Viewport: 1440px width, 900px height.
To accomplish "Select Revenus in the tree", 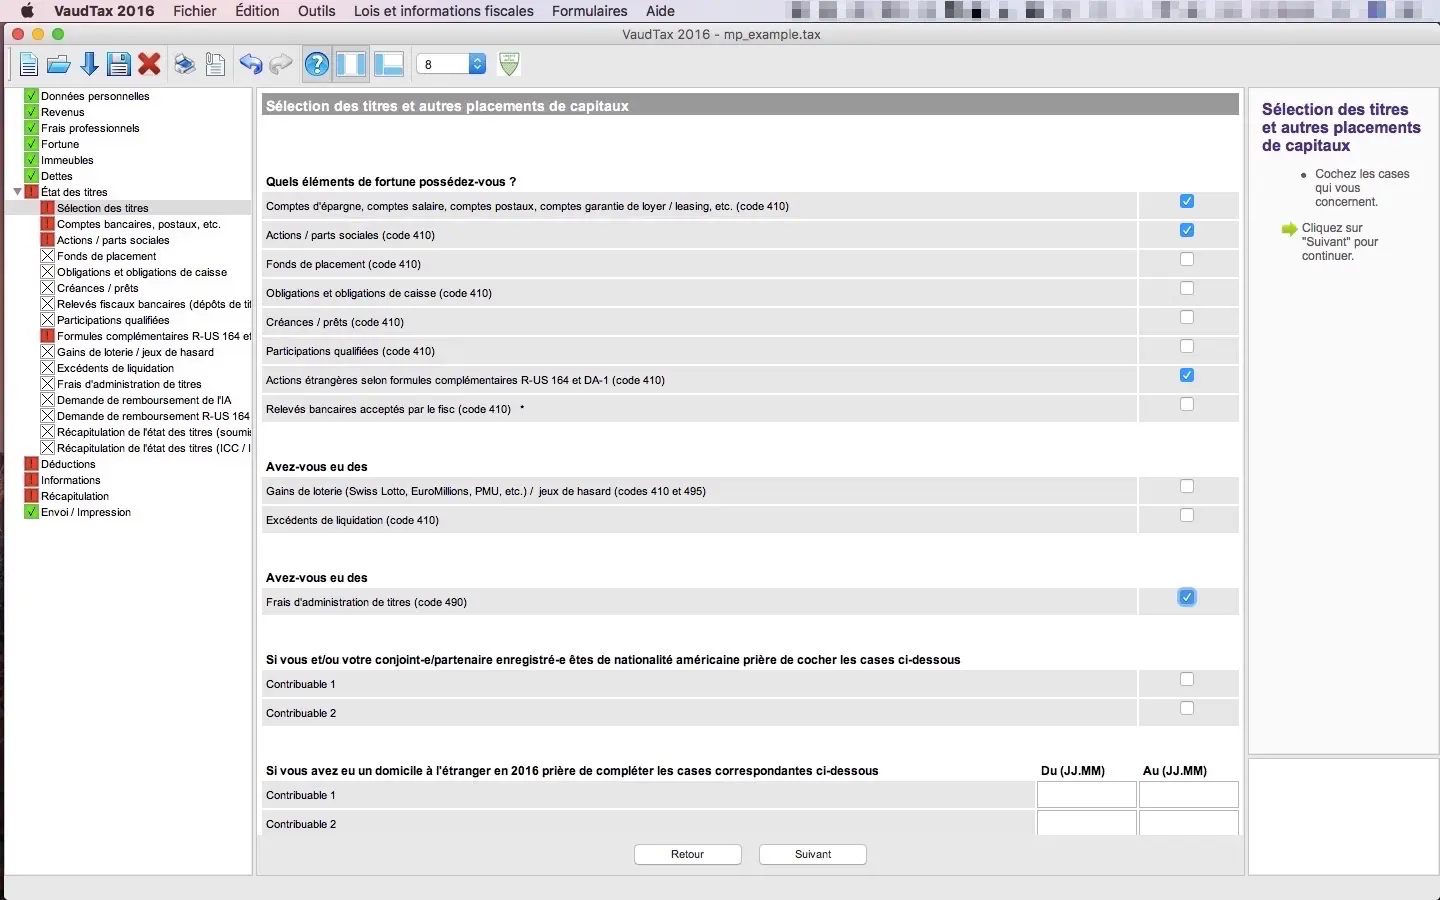I will click(x=63, y=112).
